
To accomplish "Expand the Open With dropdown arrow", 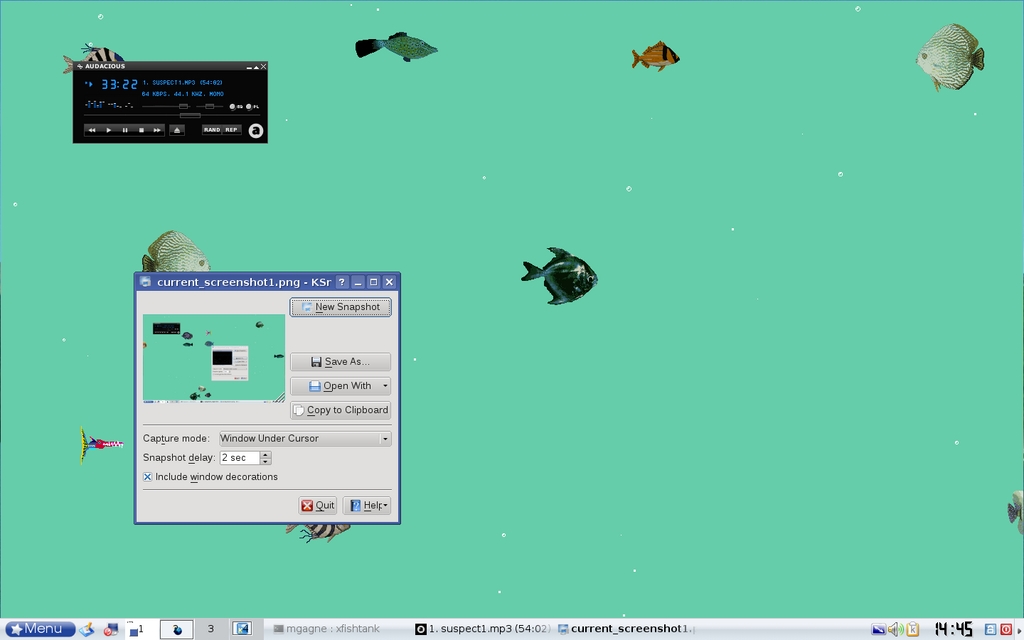I will [x=385, y=386].
